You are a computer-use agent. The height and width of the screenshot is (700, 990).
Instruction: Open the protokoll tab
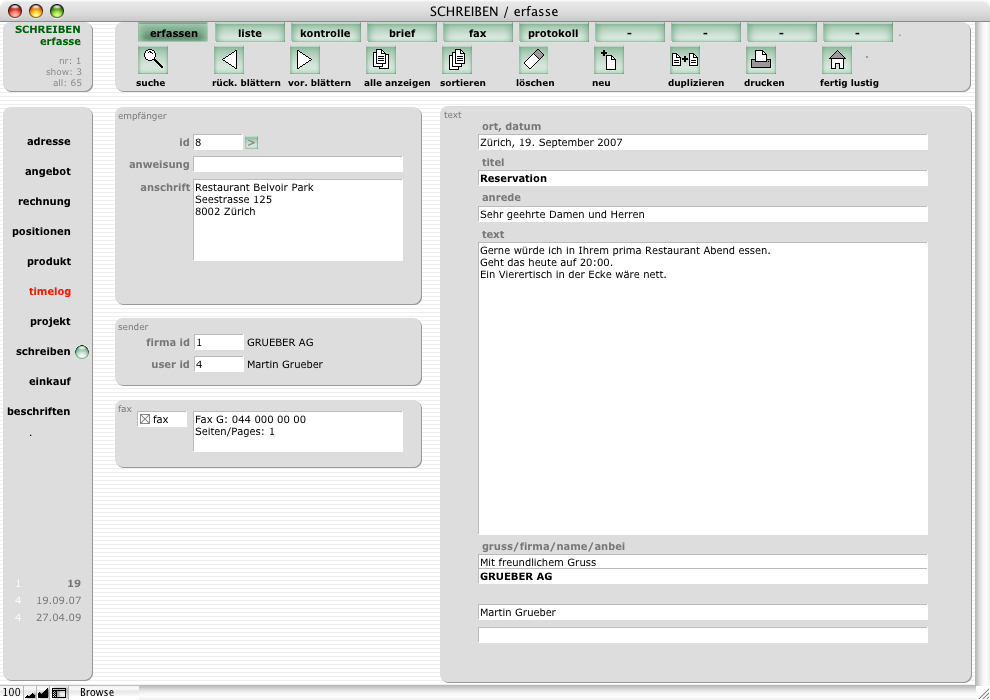click(x=554, y=33)
